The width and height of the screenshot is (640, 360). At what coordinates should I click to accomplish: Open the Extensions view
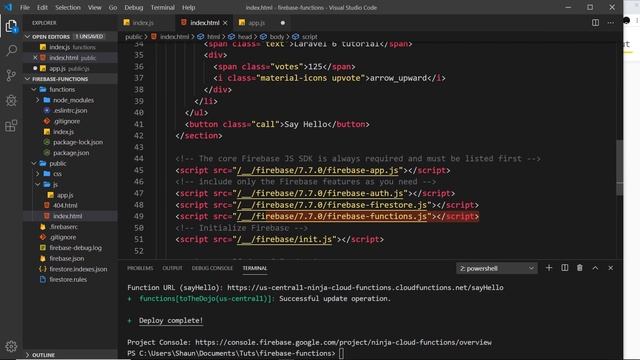coord(11,126)
